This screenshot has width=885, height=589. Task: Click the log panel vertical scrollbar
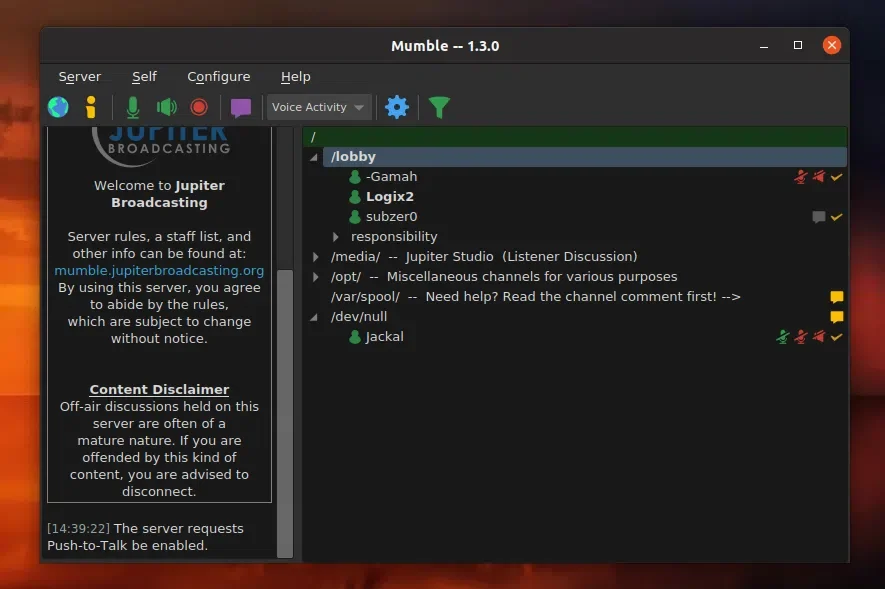click(285, 413)
